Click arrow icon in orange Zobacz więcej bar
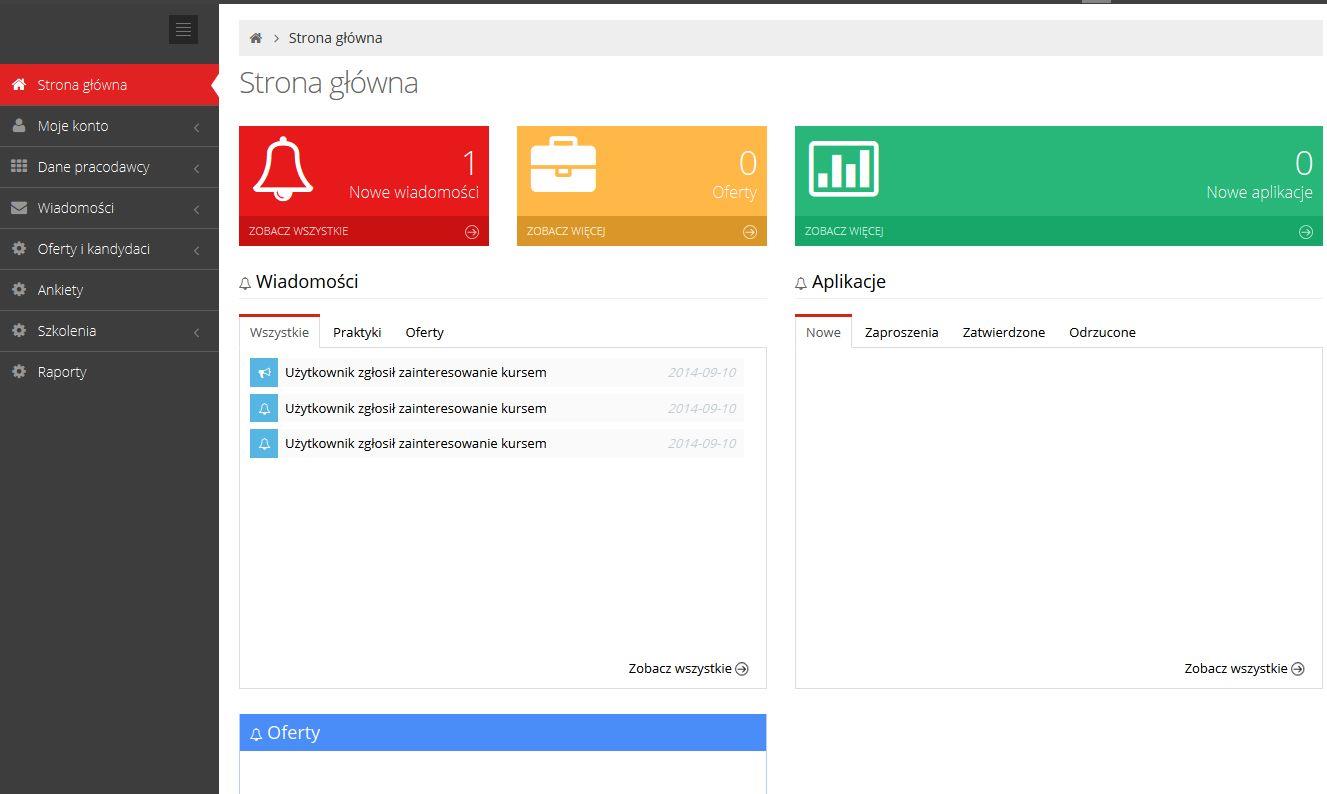This screenshot has height=794, width=1327. (750, 232)
